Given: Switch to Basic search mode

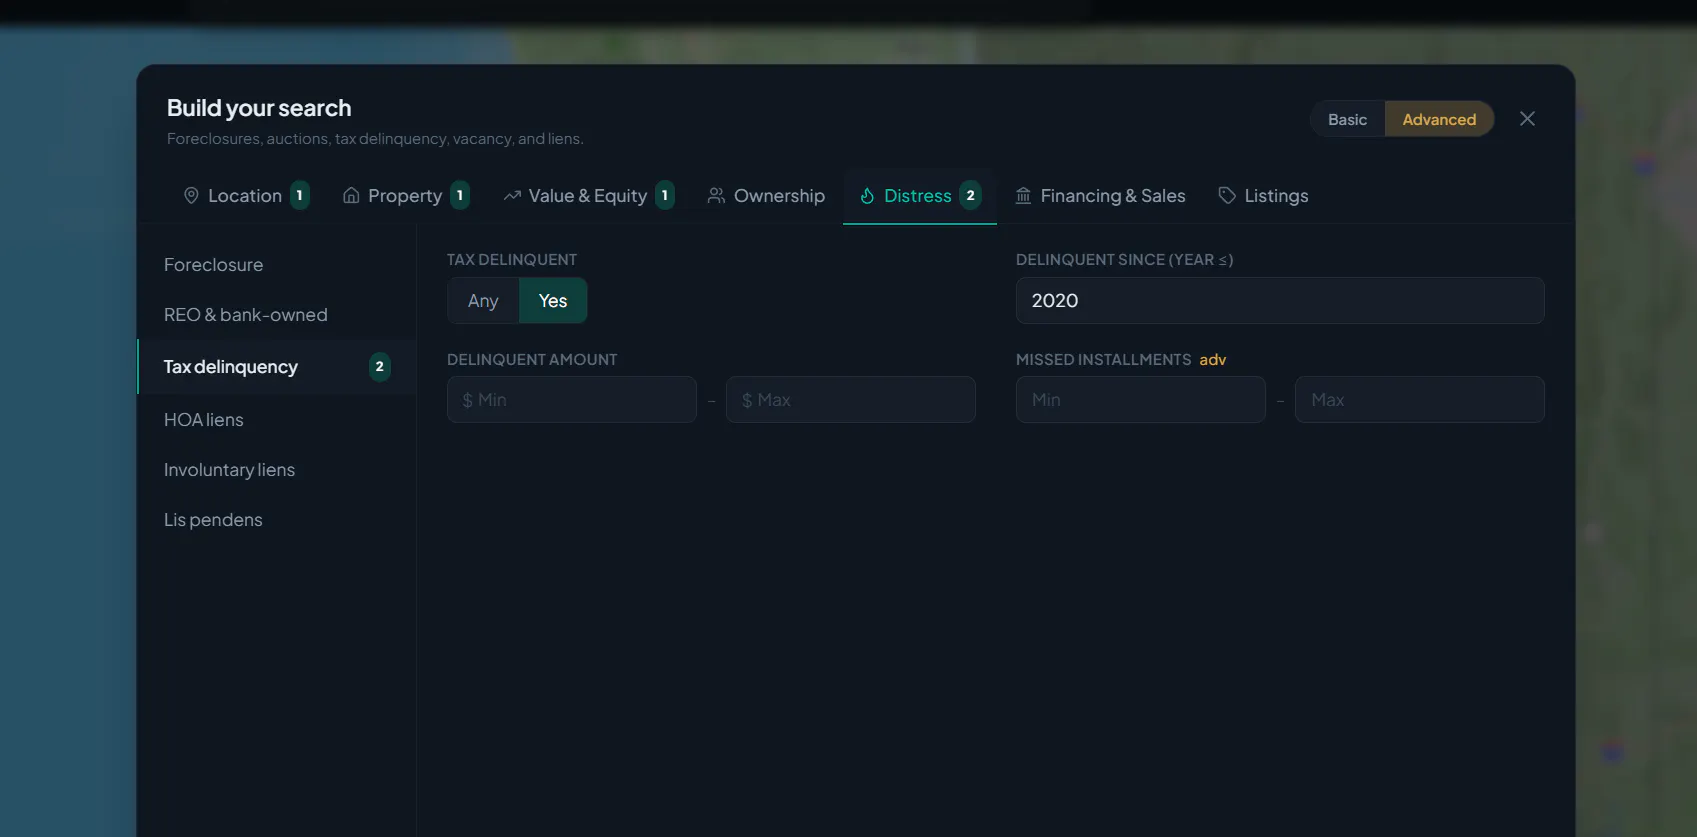Looking at the screenshot, I should pyautogui.click(x=1347, y=119).
